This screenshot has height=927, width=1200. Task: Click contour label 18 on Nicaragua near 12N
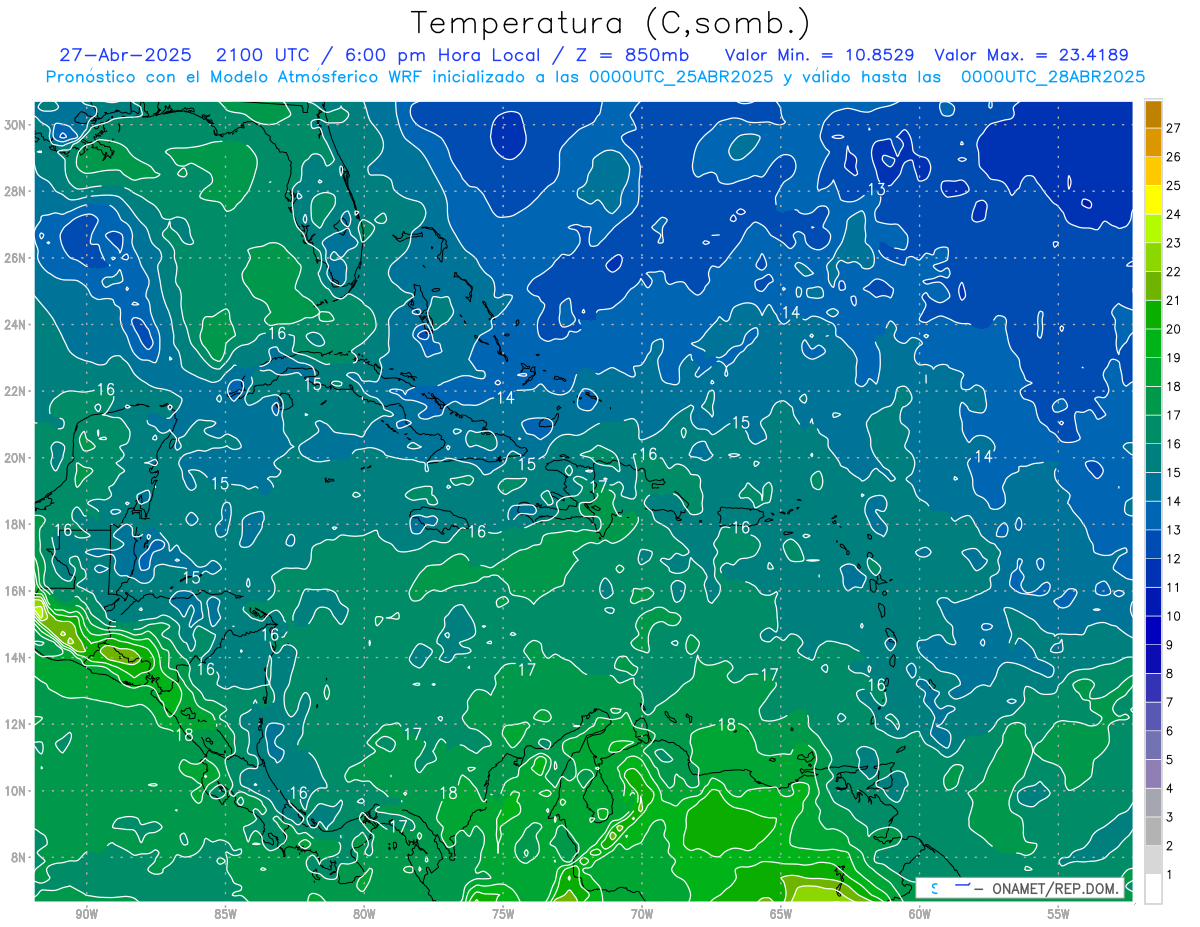(x=184, y=734)
